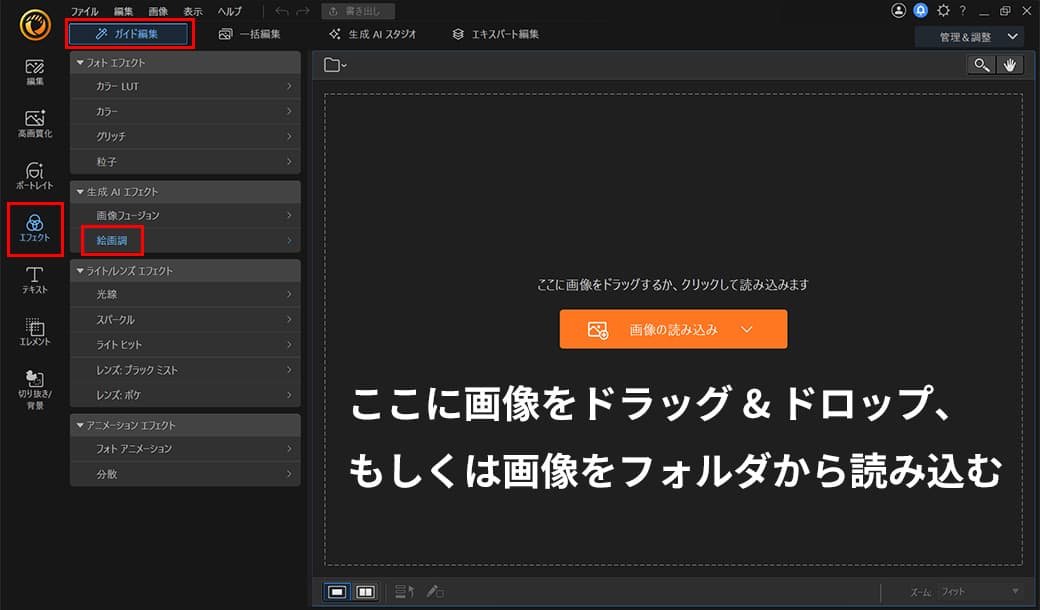This screenshot has height=610, width=1040.
Task: Select the 編集 (Edit) module in sidebar
Action: pos(34,71)
